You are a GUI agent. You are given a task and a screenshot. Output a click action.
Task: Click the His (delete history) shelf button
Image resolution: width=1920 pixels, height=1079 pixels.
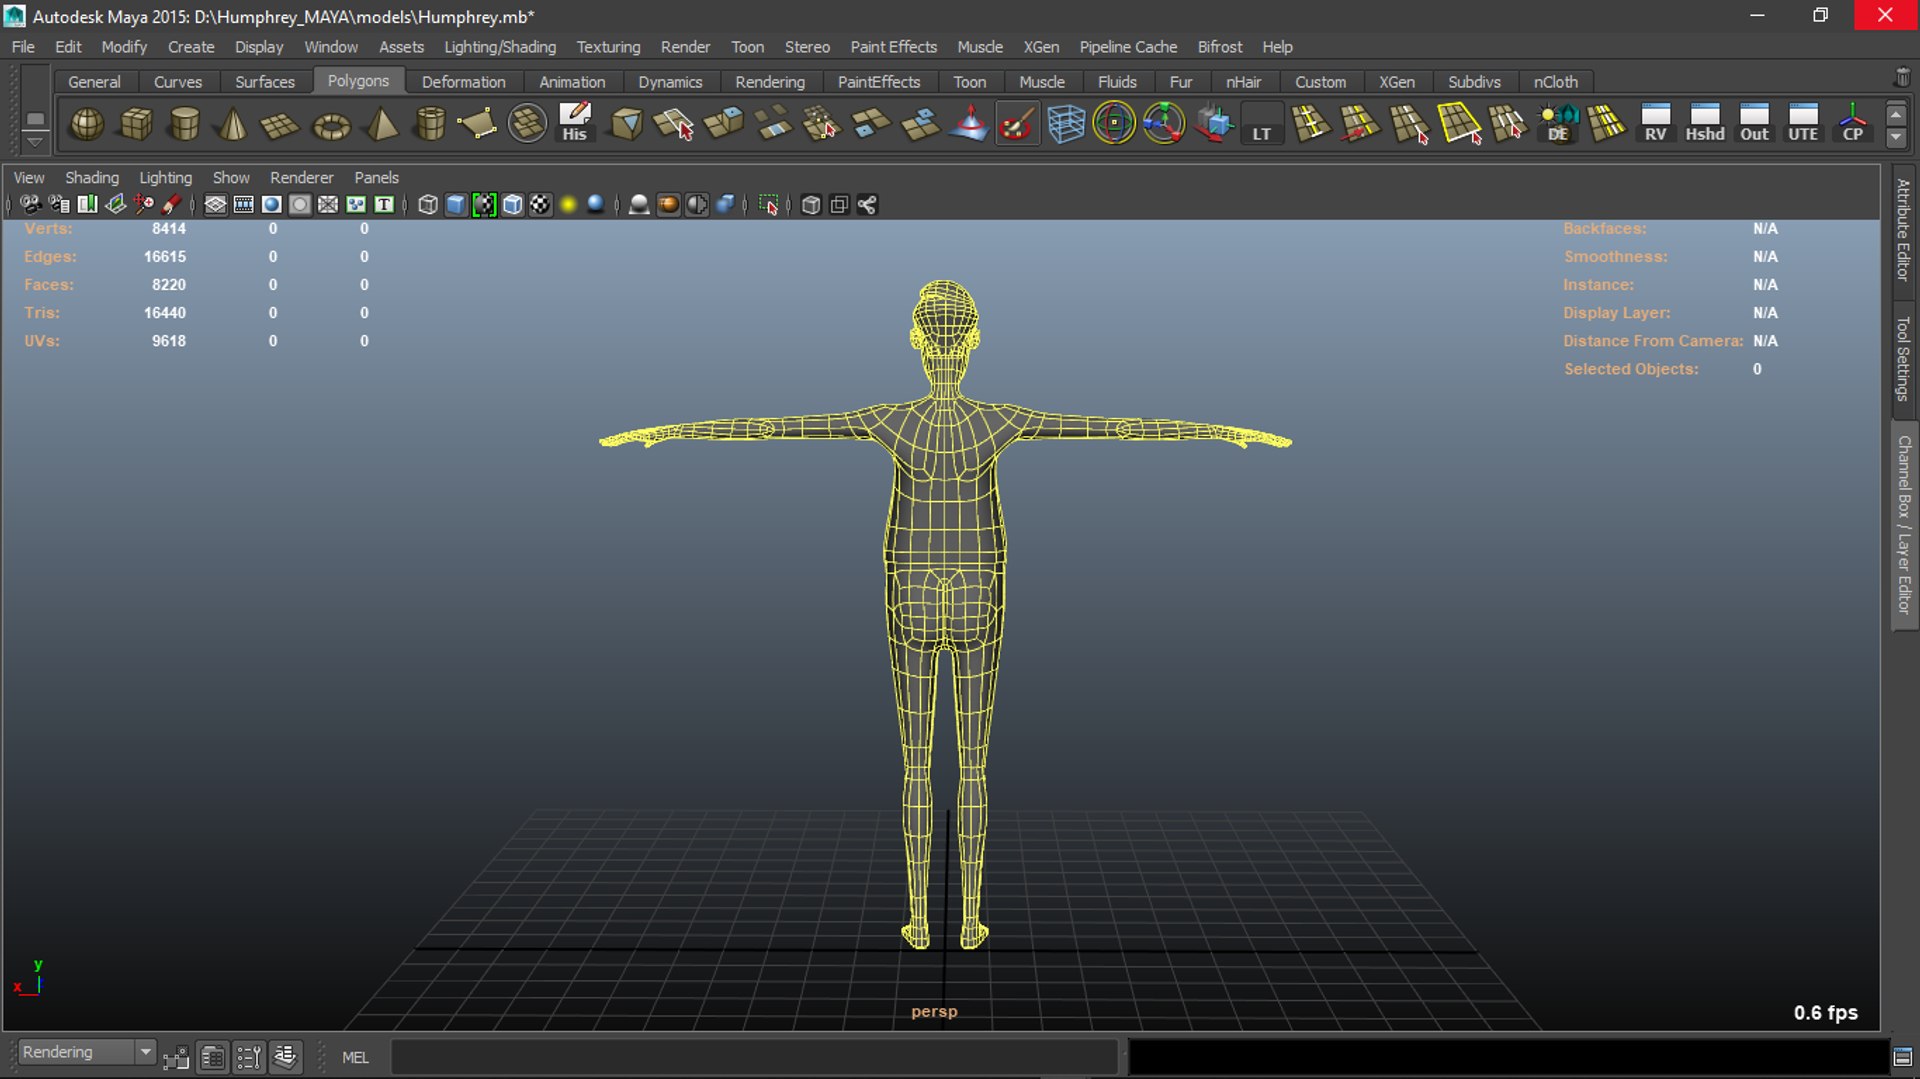575,124
